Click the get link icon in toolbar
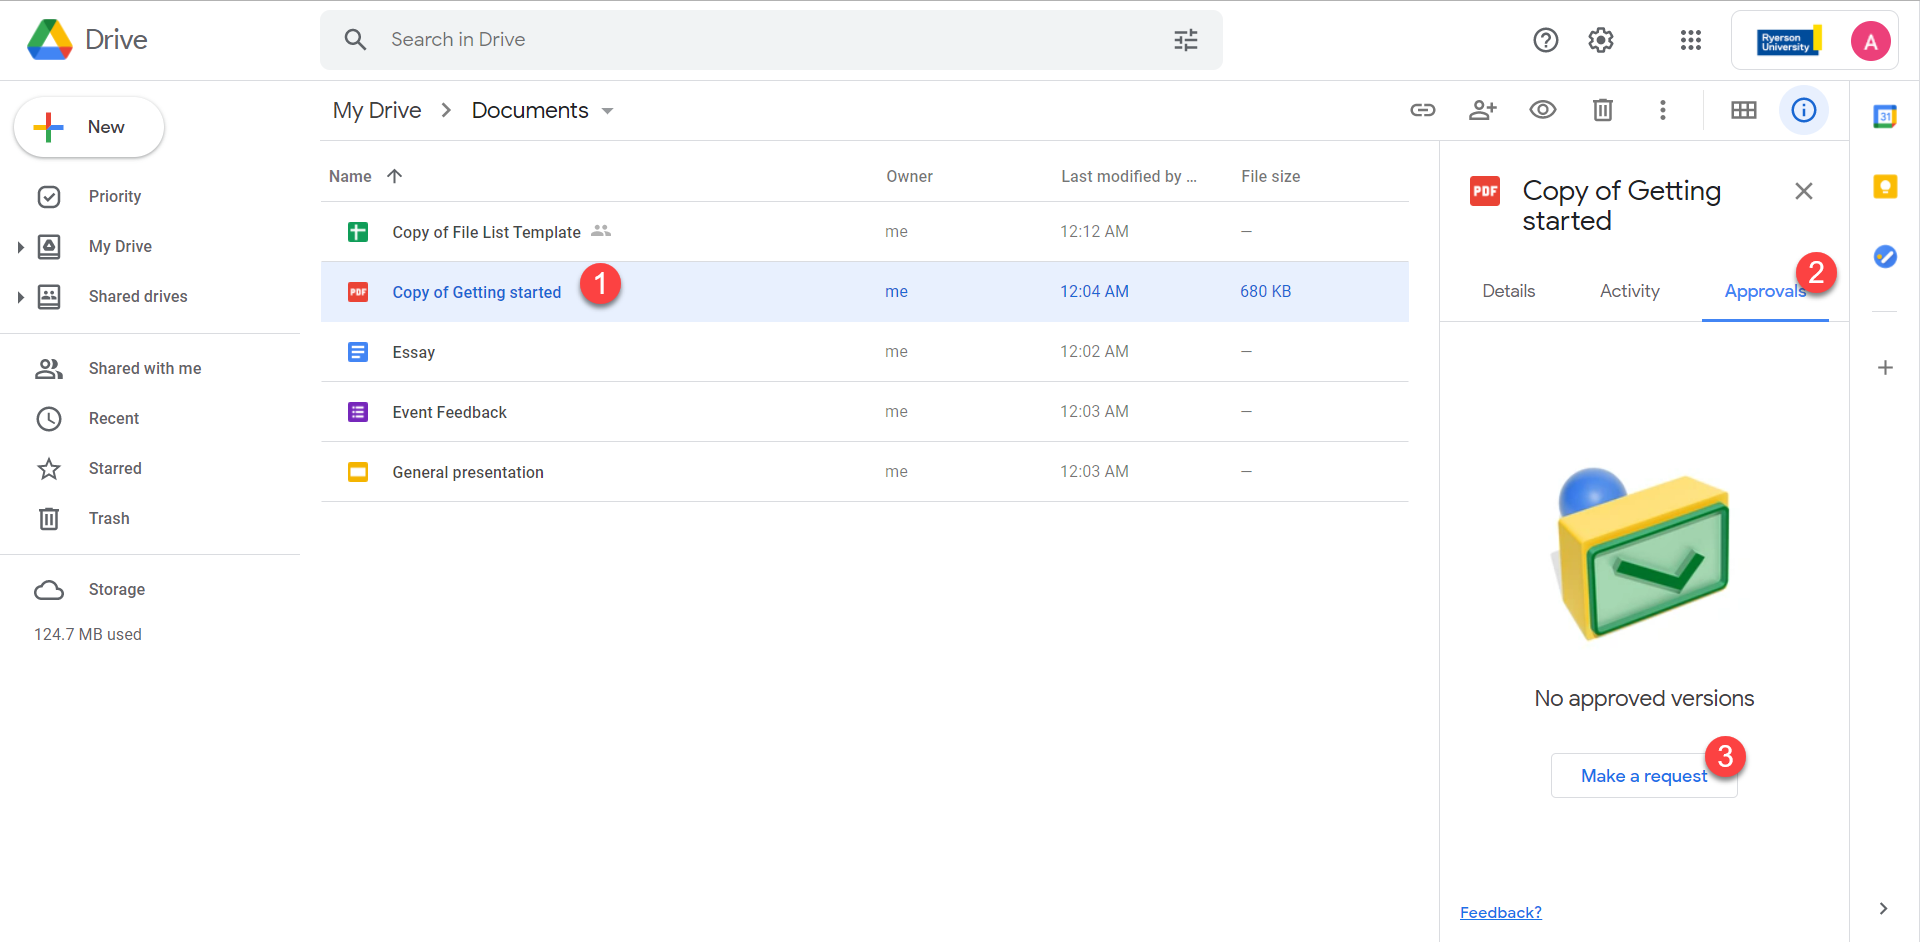Screen dimensions: 1920x942 click(x=1422, y=110)
